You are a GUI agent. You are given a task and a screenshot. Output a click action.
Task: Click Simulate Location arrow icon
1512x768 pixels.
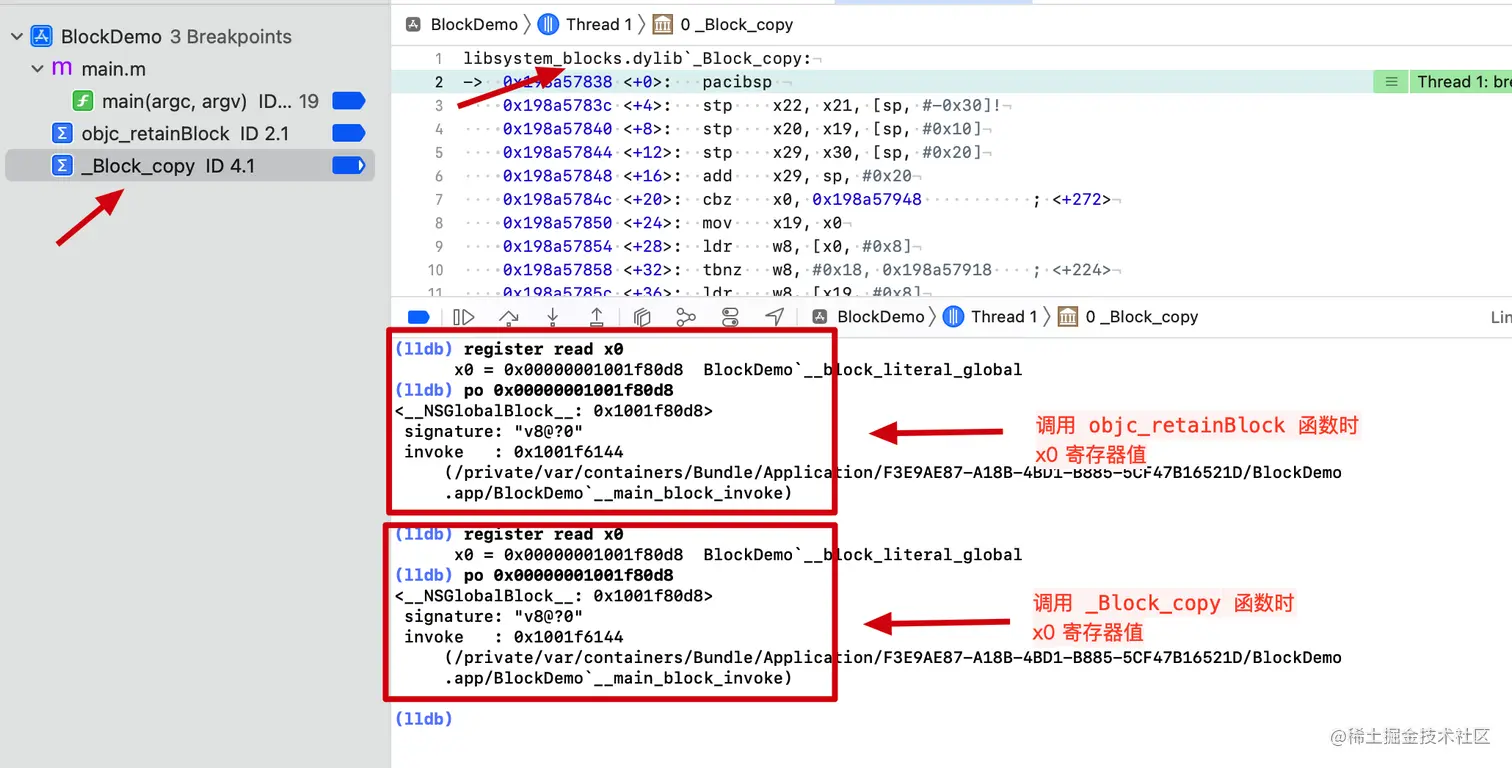click(x=774, y=317)
